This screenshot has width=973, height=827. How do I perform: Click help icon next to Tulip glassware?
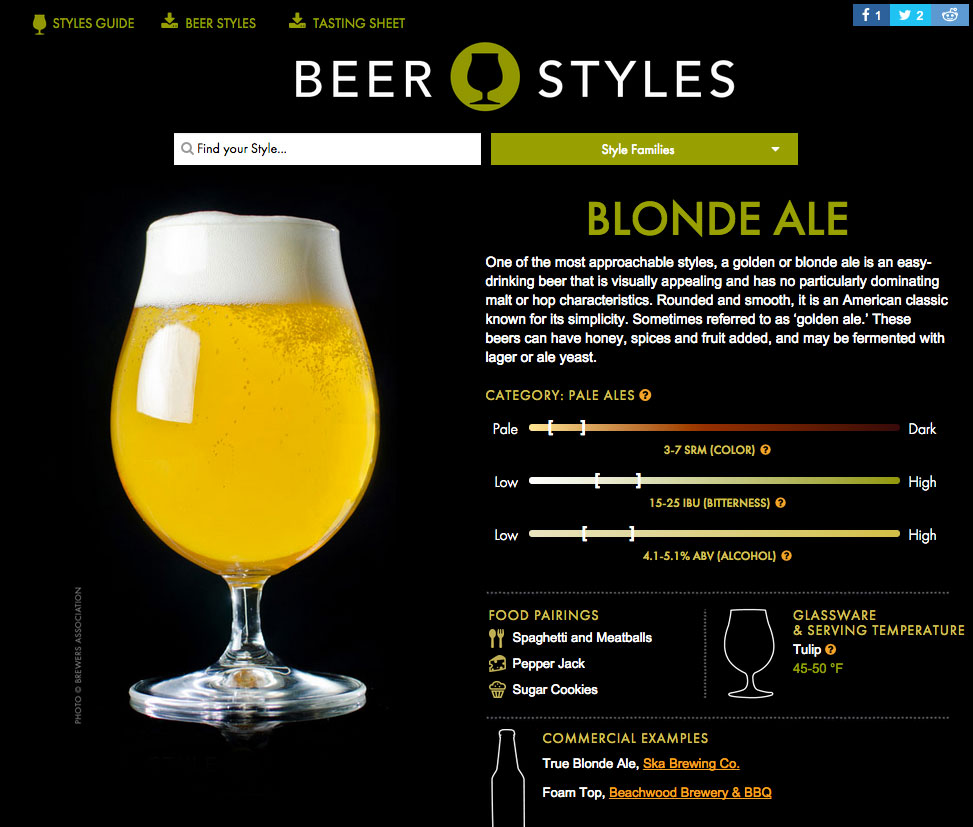tap(831, 650)
